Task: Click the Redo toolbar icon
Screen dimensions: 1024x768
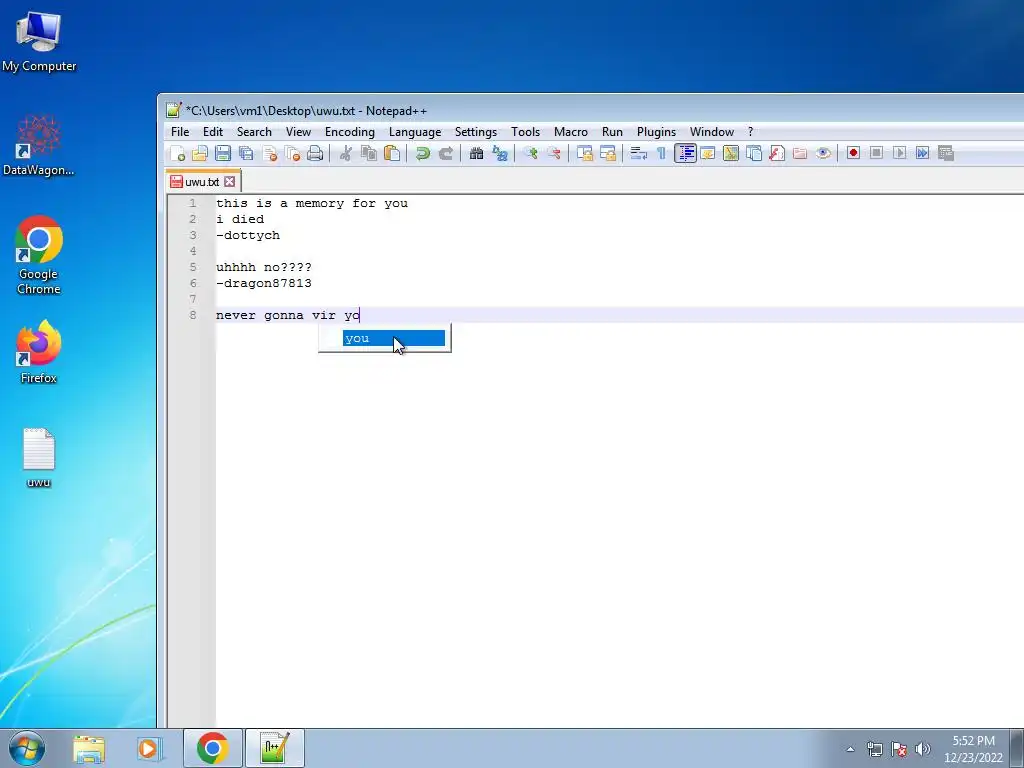Action: tap(446, 153)
